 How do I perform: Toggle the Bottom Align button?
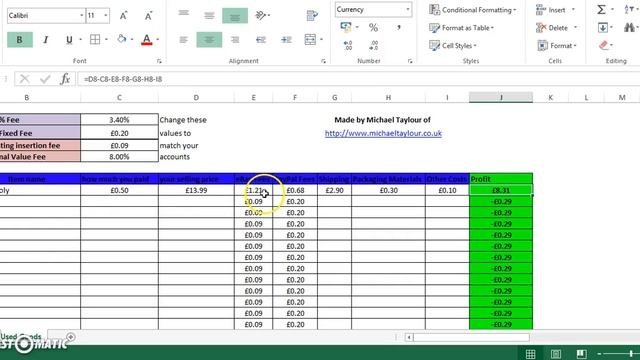point(235,16)
